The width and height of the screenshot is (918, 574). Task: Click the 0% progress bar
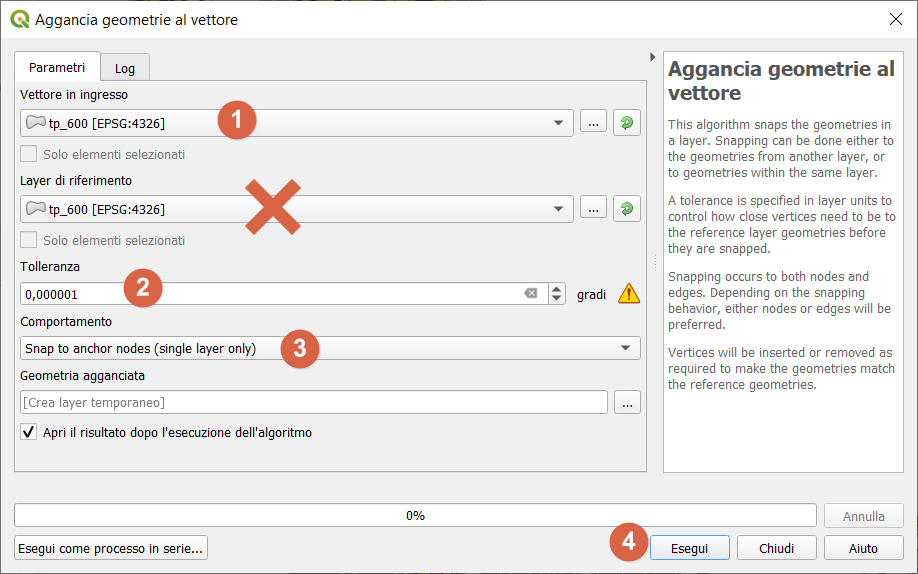click(x=415, y=516)
